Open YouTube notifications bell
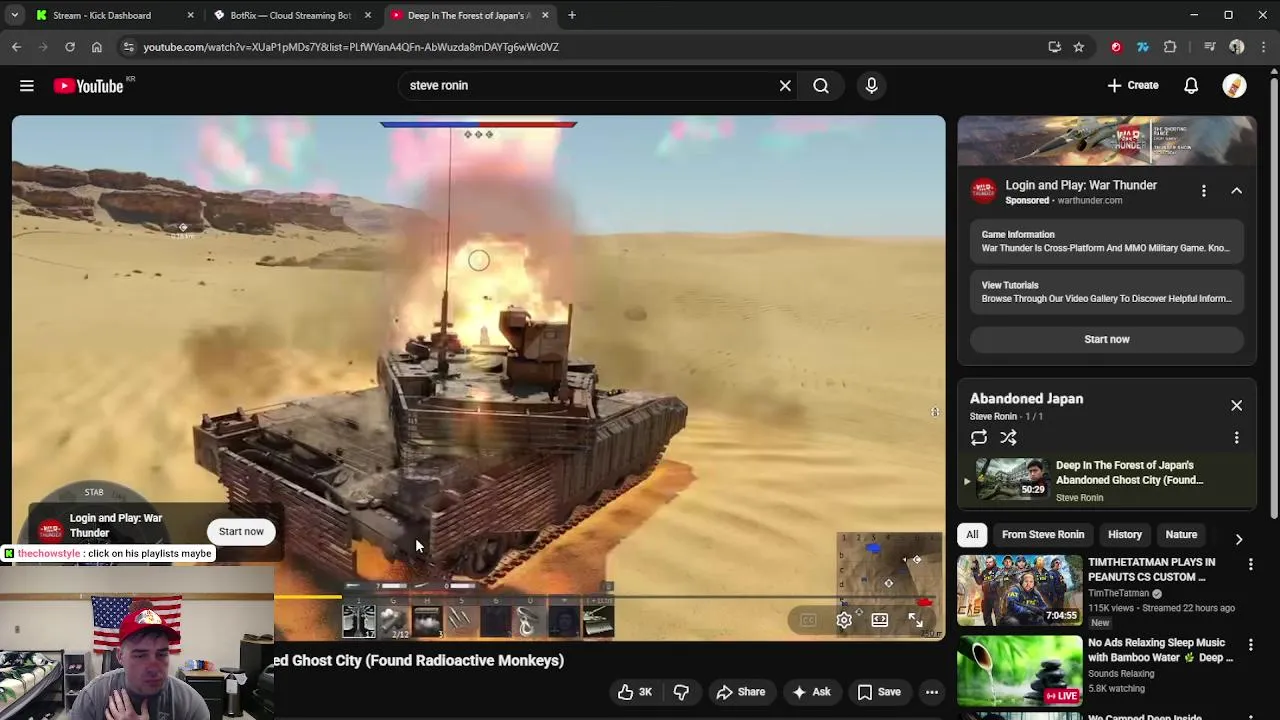 1191,86
